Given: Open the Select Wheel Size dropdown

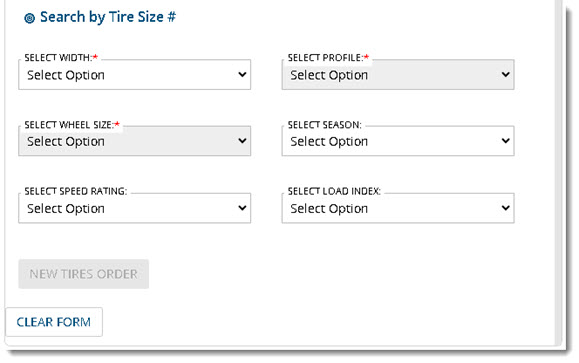Looking at the screenshot, I should (134, 141).
